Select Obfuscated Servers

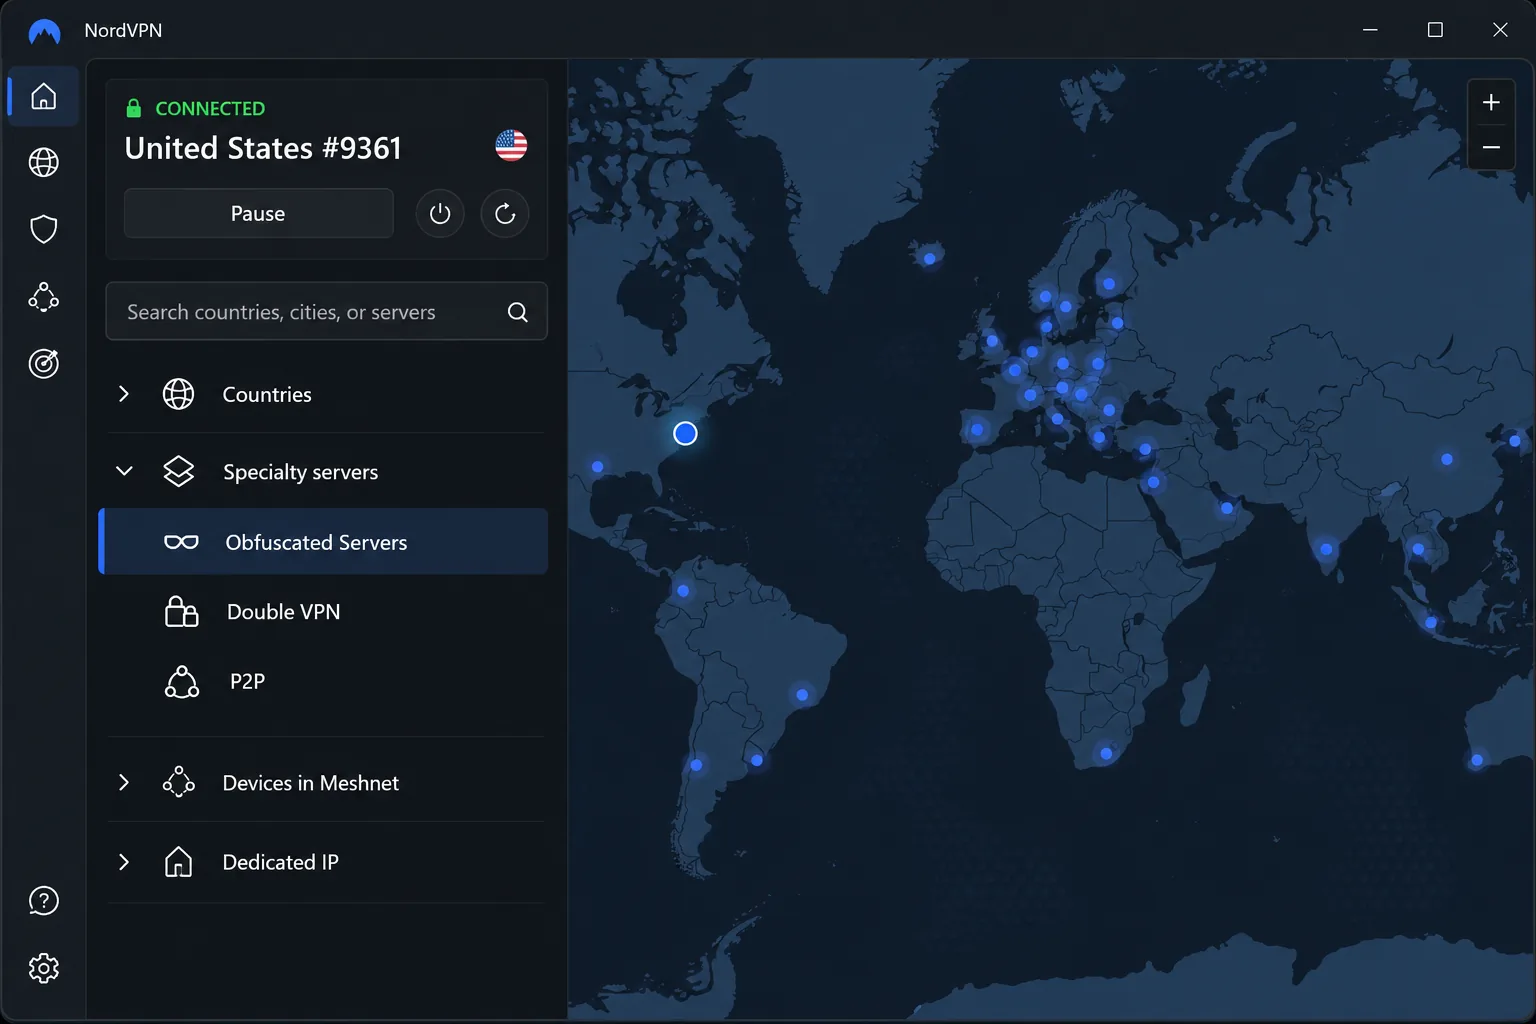click(323, 542)
